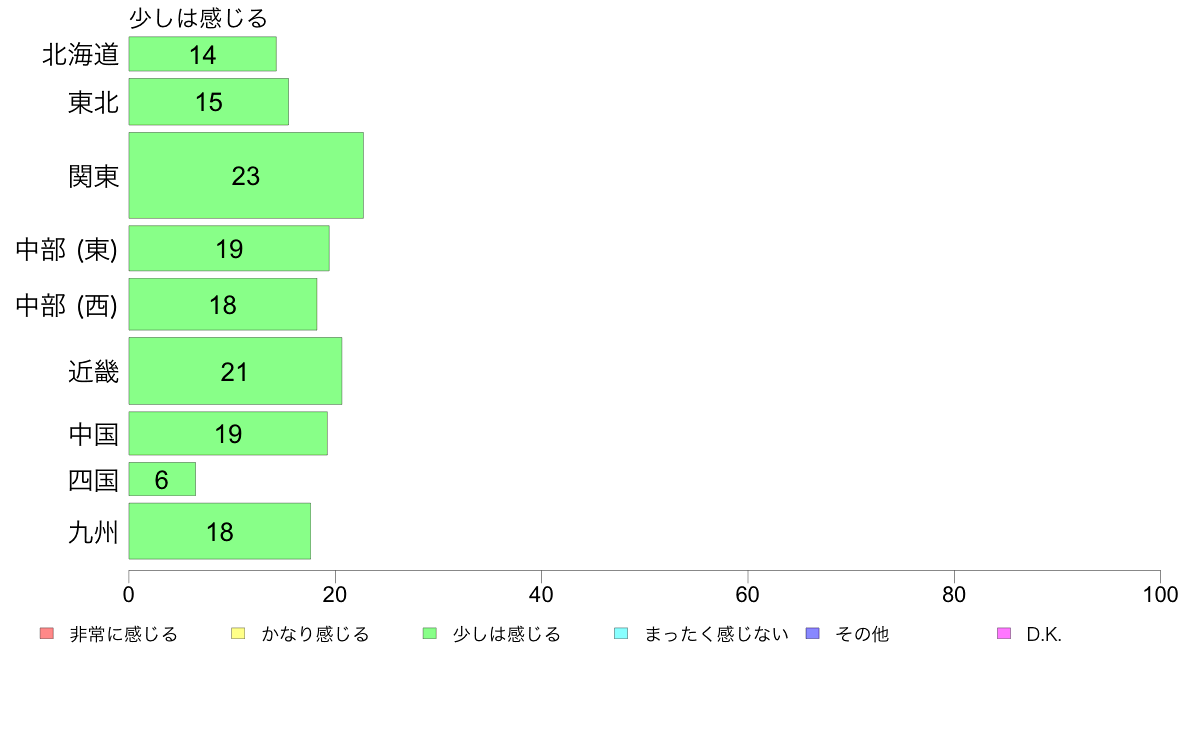Select the 近畿 bar with value 21
Screen dimensions: 1188x736
click(x=235, y=371)
